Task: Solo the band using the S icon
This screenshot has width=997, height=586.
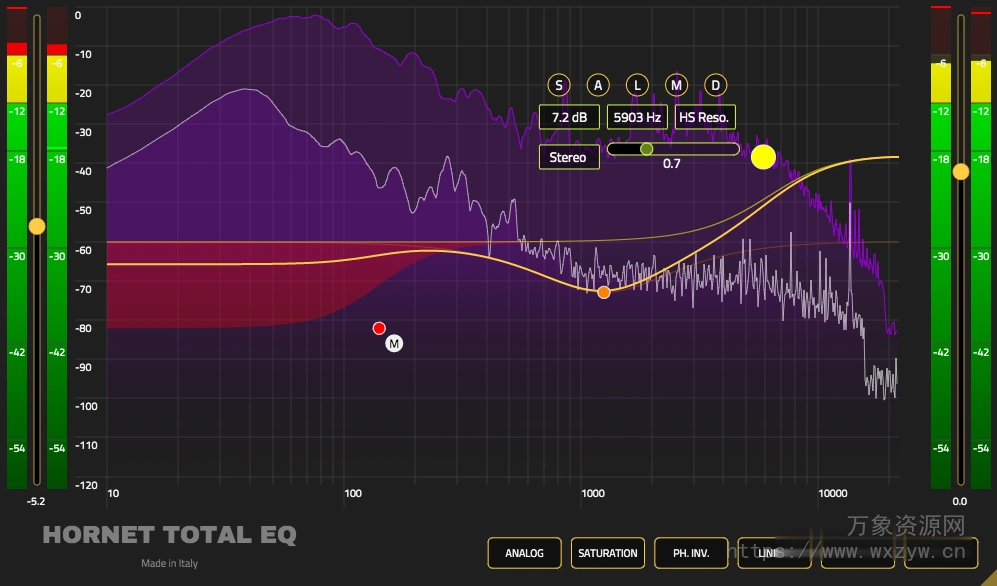Action: pyautogui.click(x=558, y=85)
